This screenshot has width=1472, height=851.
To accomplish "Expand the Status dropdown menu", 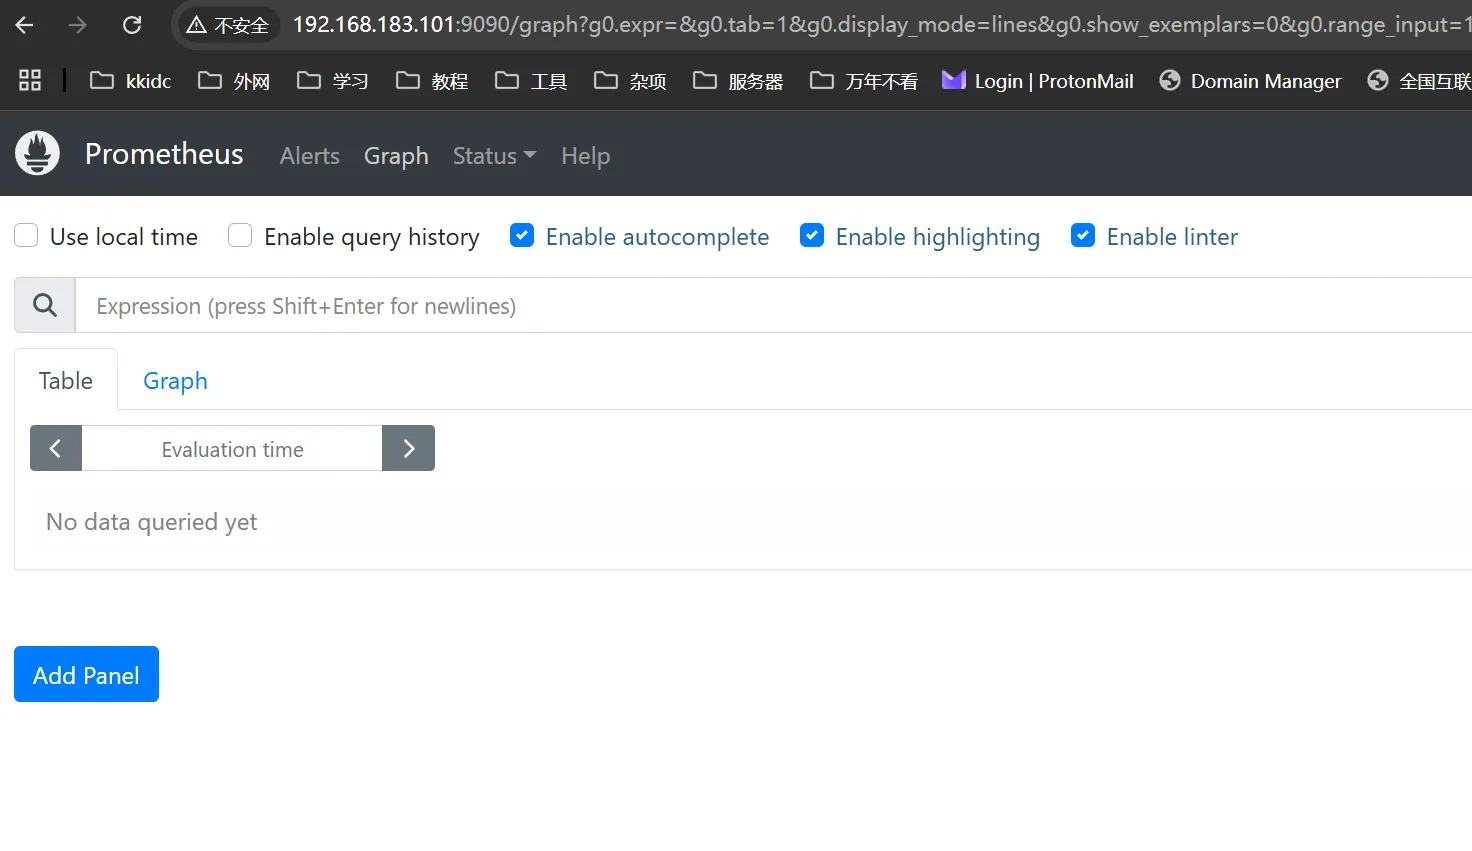I will pyautogui.click(x=495, y=156).
